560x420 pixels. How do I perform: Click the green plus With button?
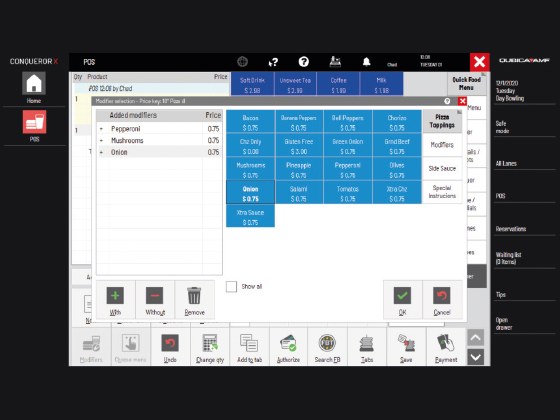(115, 295)
